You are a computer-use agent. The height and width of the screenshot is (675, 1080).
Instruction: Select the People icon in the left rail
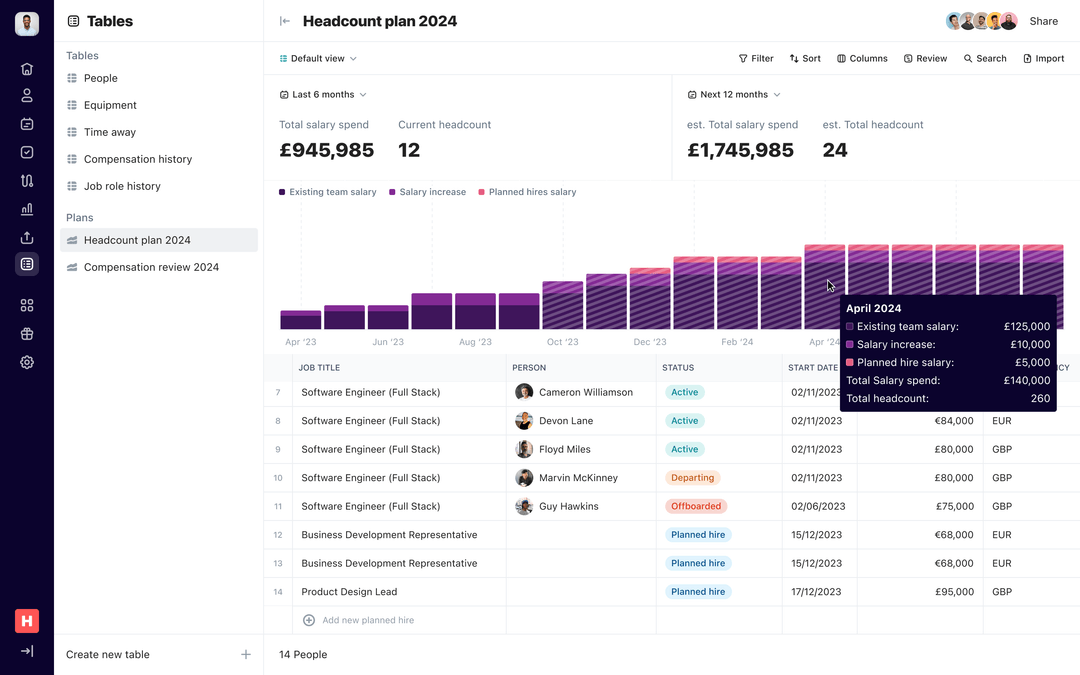click(x=27, y=95)
